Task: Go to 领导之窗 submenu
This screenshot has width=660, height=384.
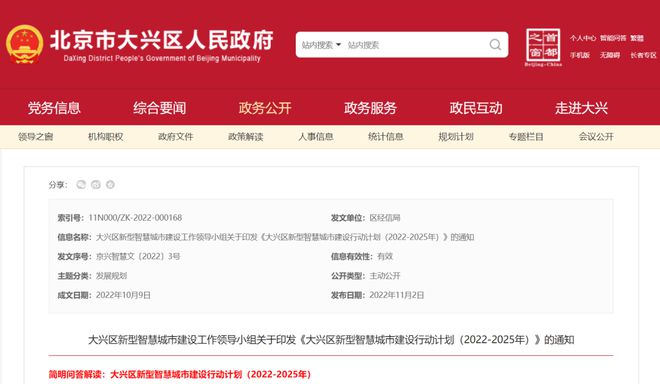Action: (36, 136)
